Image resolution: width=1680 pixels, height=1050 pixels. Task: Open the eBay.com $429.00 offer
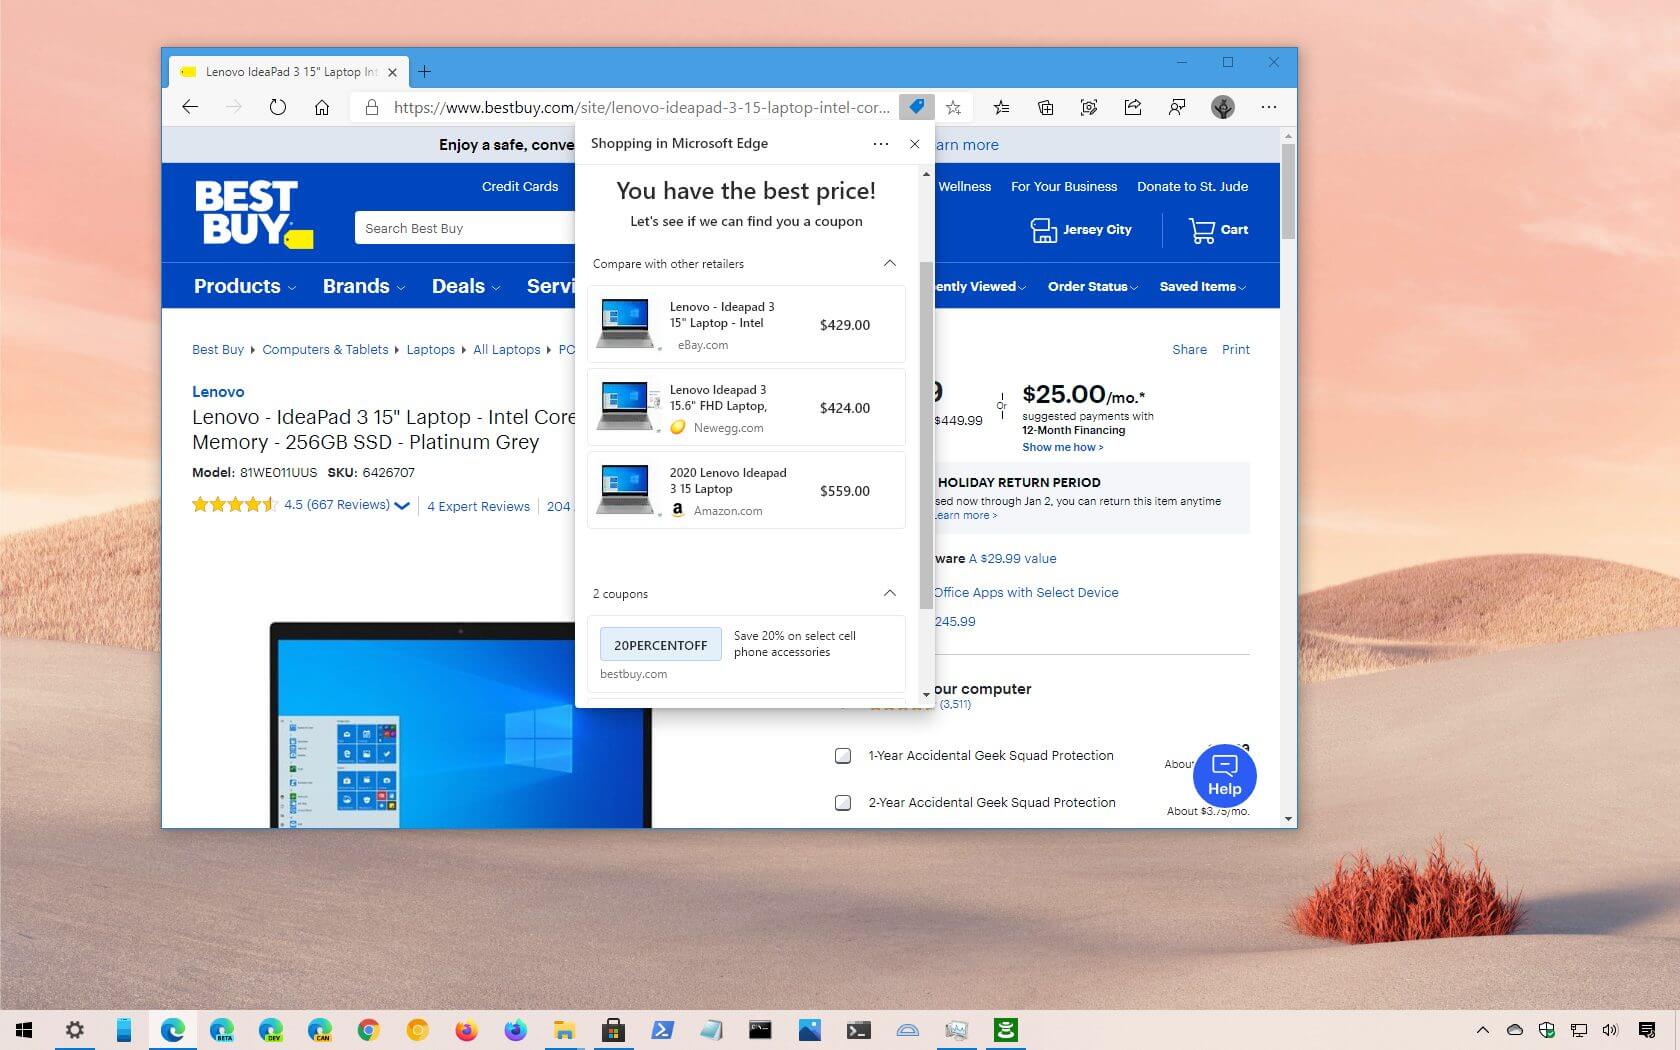(746, 324)
